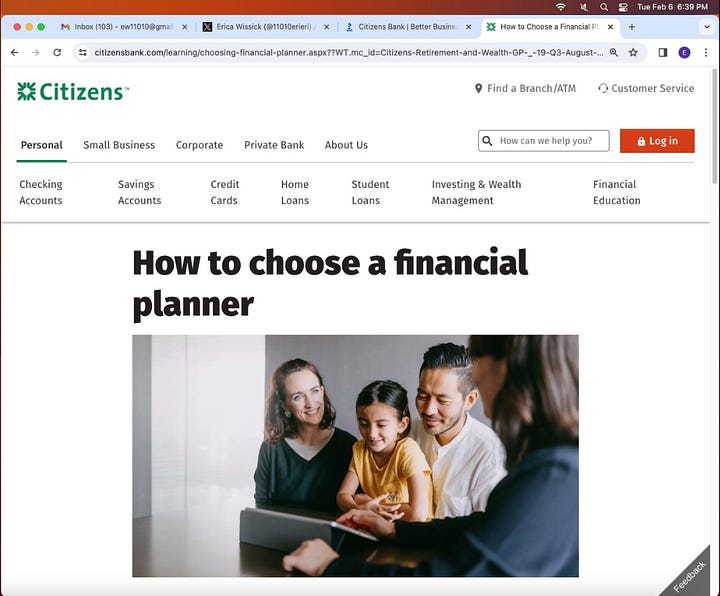The height and width of the screenshot is (596, 720).
Task: Bookmark this page with the star icon
Action: [633, 52]
